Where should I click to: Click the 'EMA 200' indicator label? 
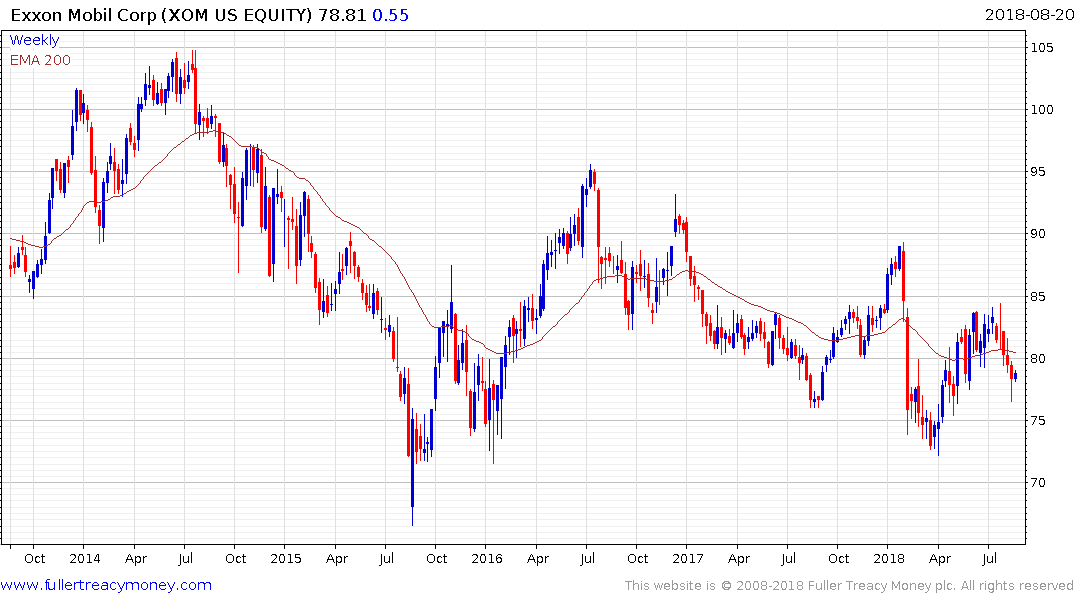(x=40, y=60)
